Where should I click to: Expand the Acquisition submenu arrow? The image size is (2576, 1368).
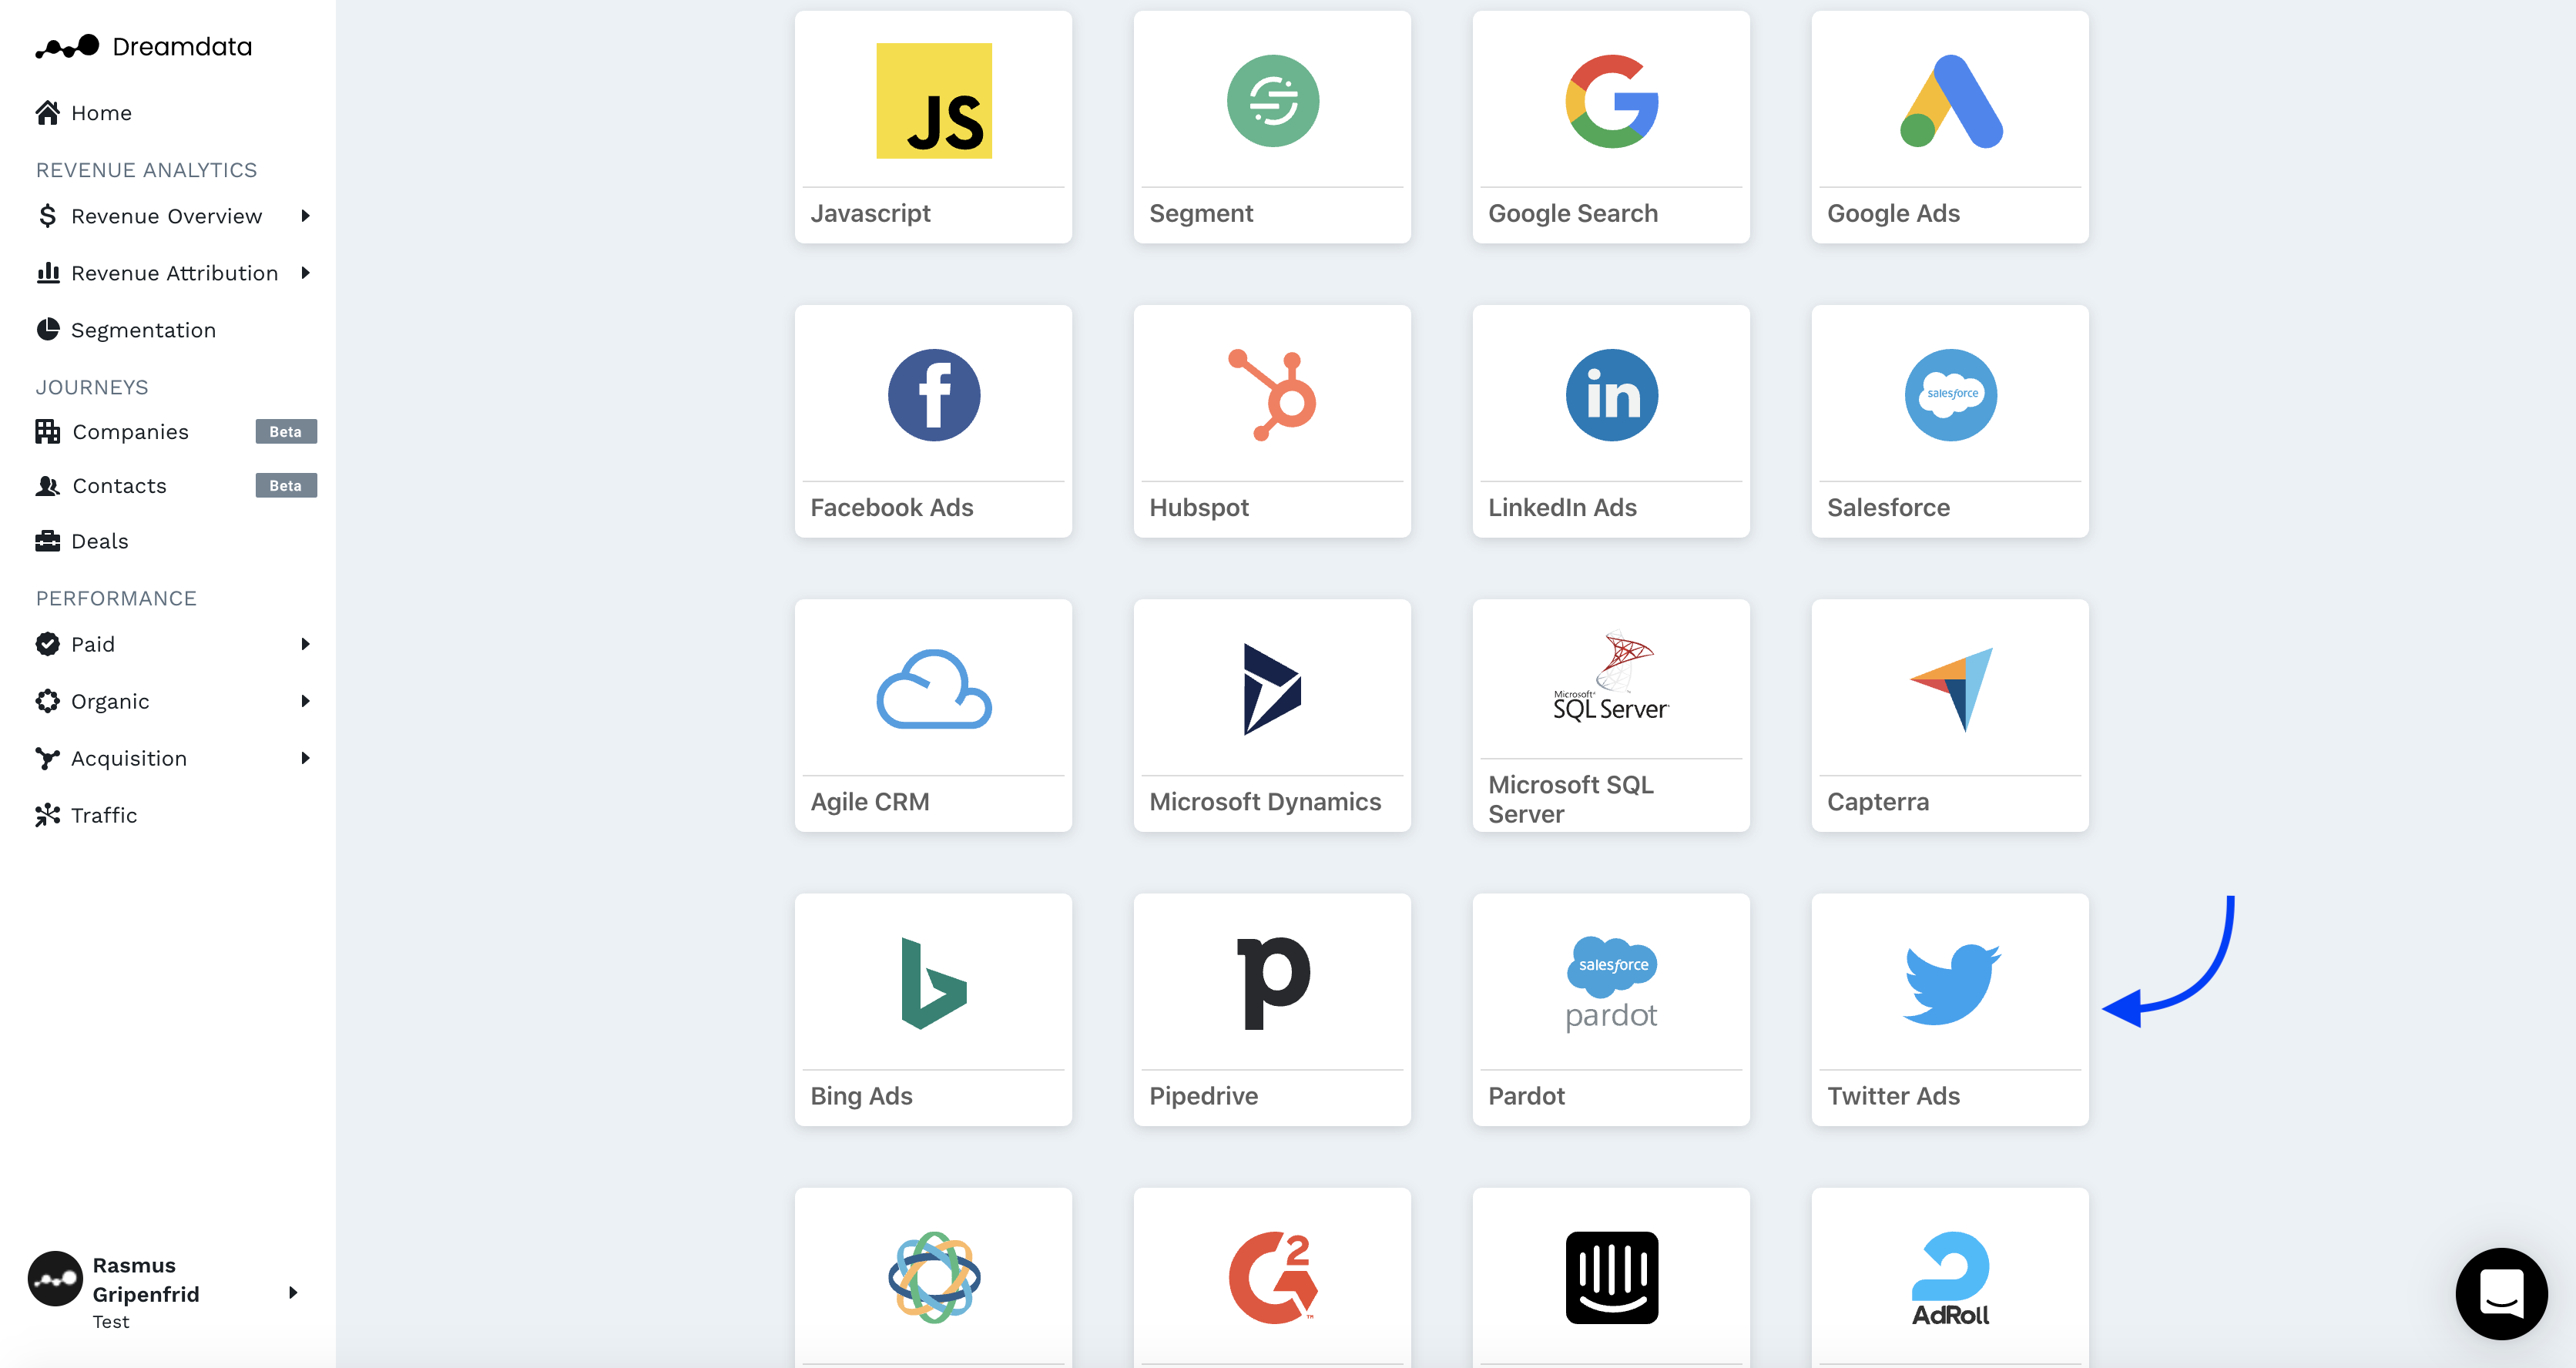pos(305,758)
